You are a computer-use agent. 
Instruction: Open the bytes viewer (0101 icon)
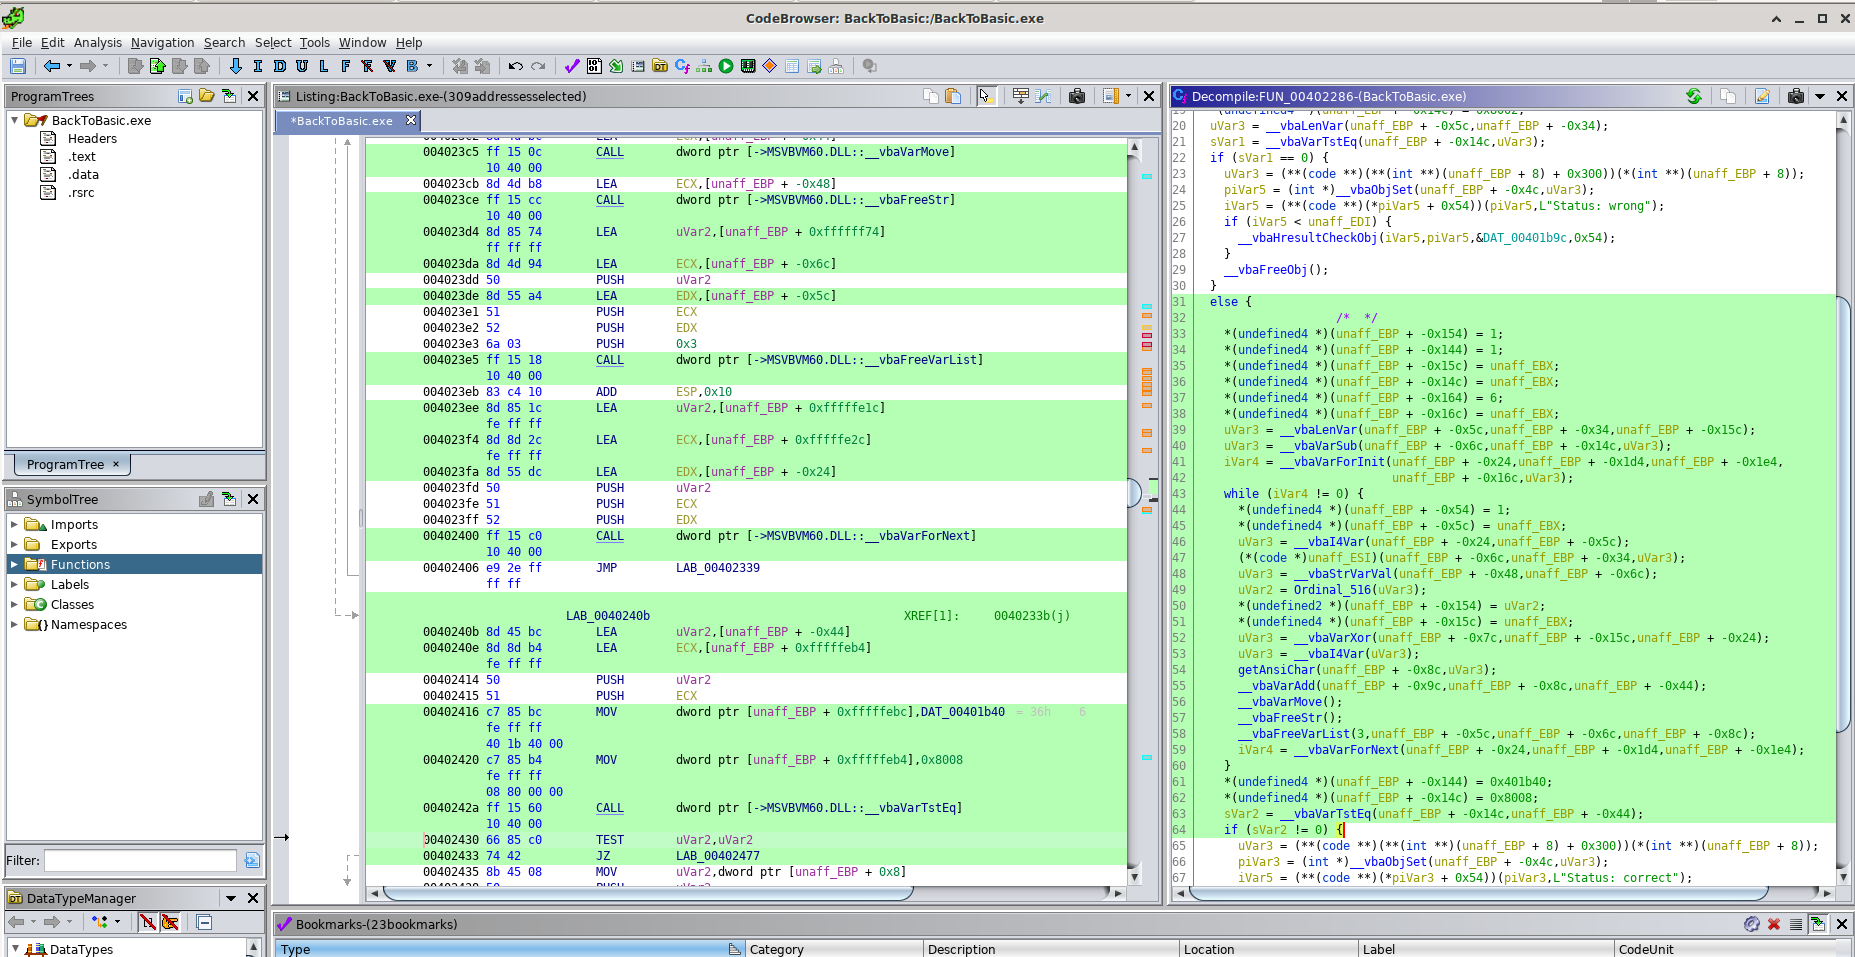point(594,66)
